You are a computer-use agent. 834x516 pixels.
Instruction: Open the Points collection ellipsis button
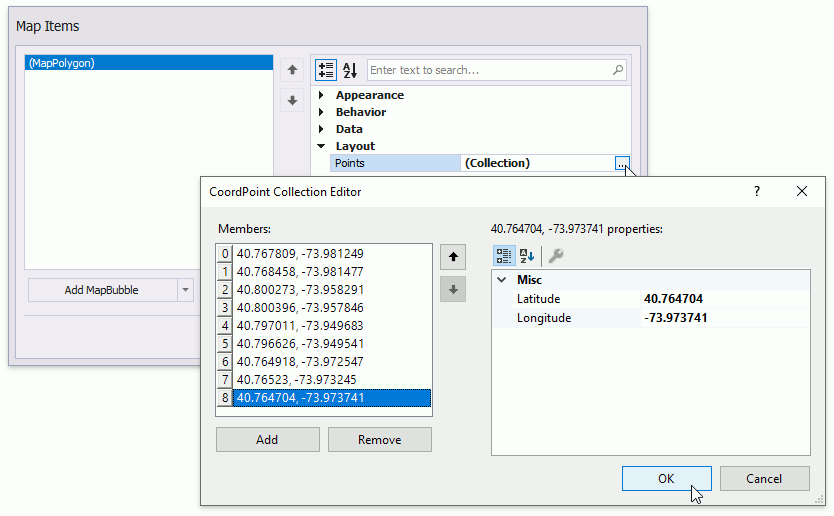tap(622, 163)
